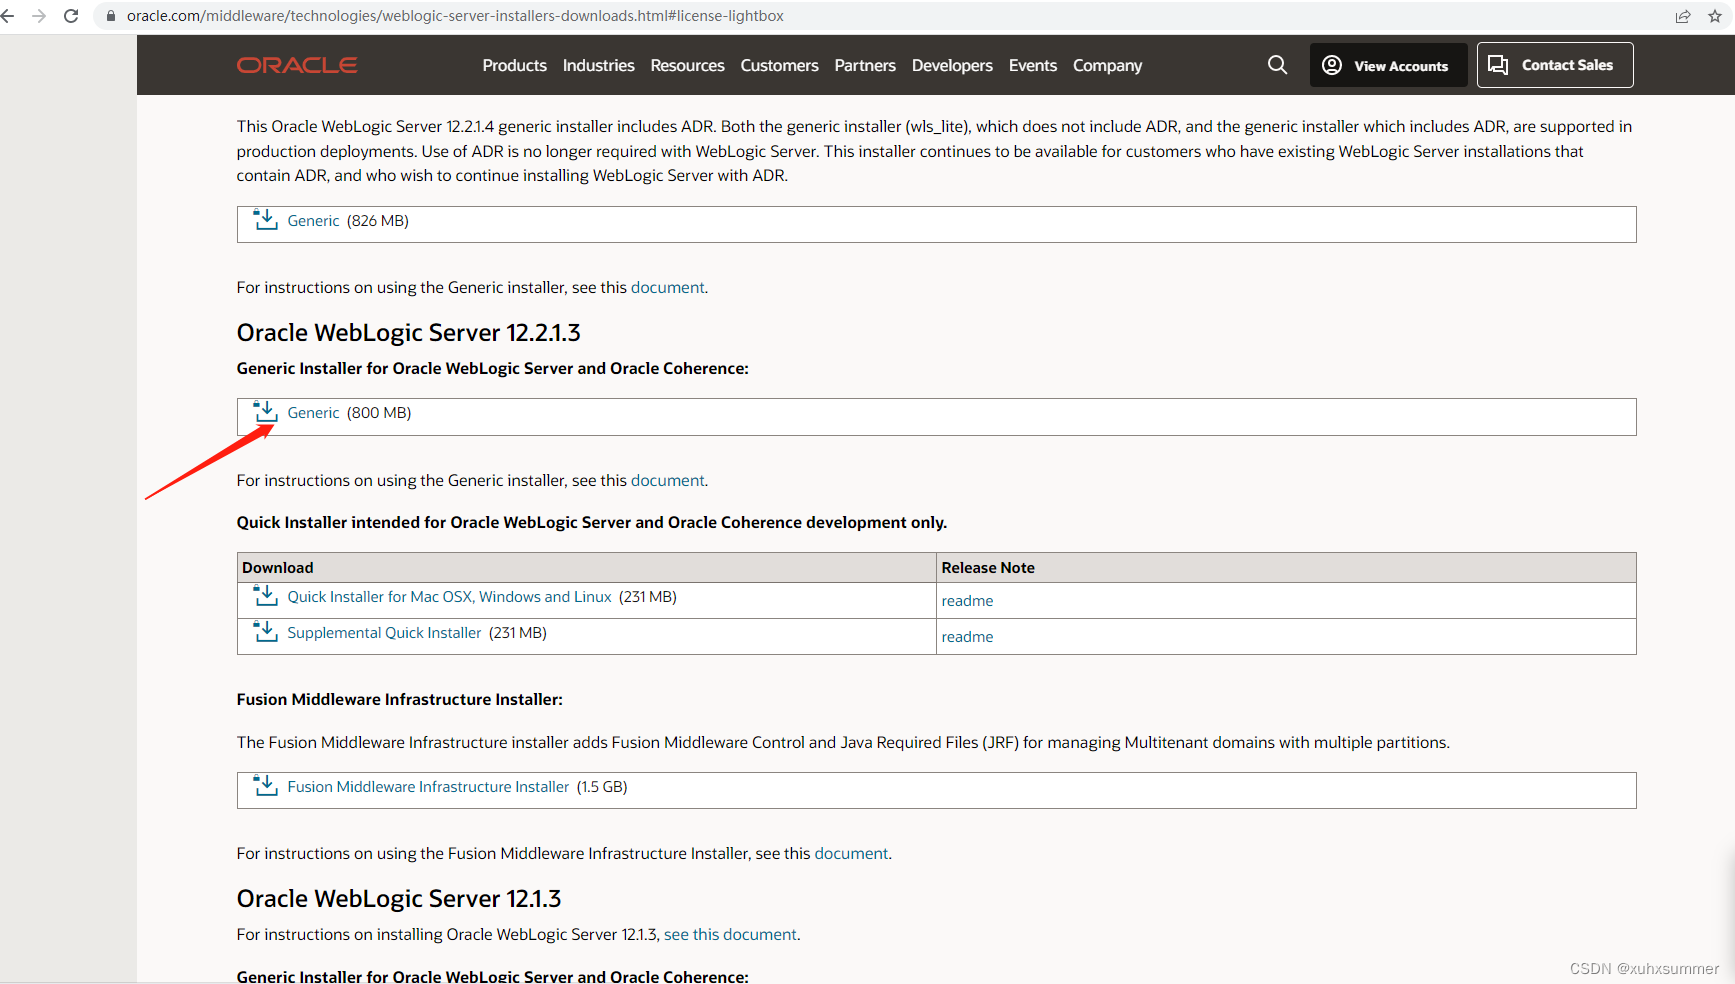Image resolution: width=1735 pixels, height=984 pixels.
Task: Open Products menu
Action: tap(514, 65)
